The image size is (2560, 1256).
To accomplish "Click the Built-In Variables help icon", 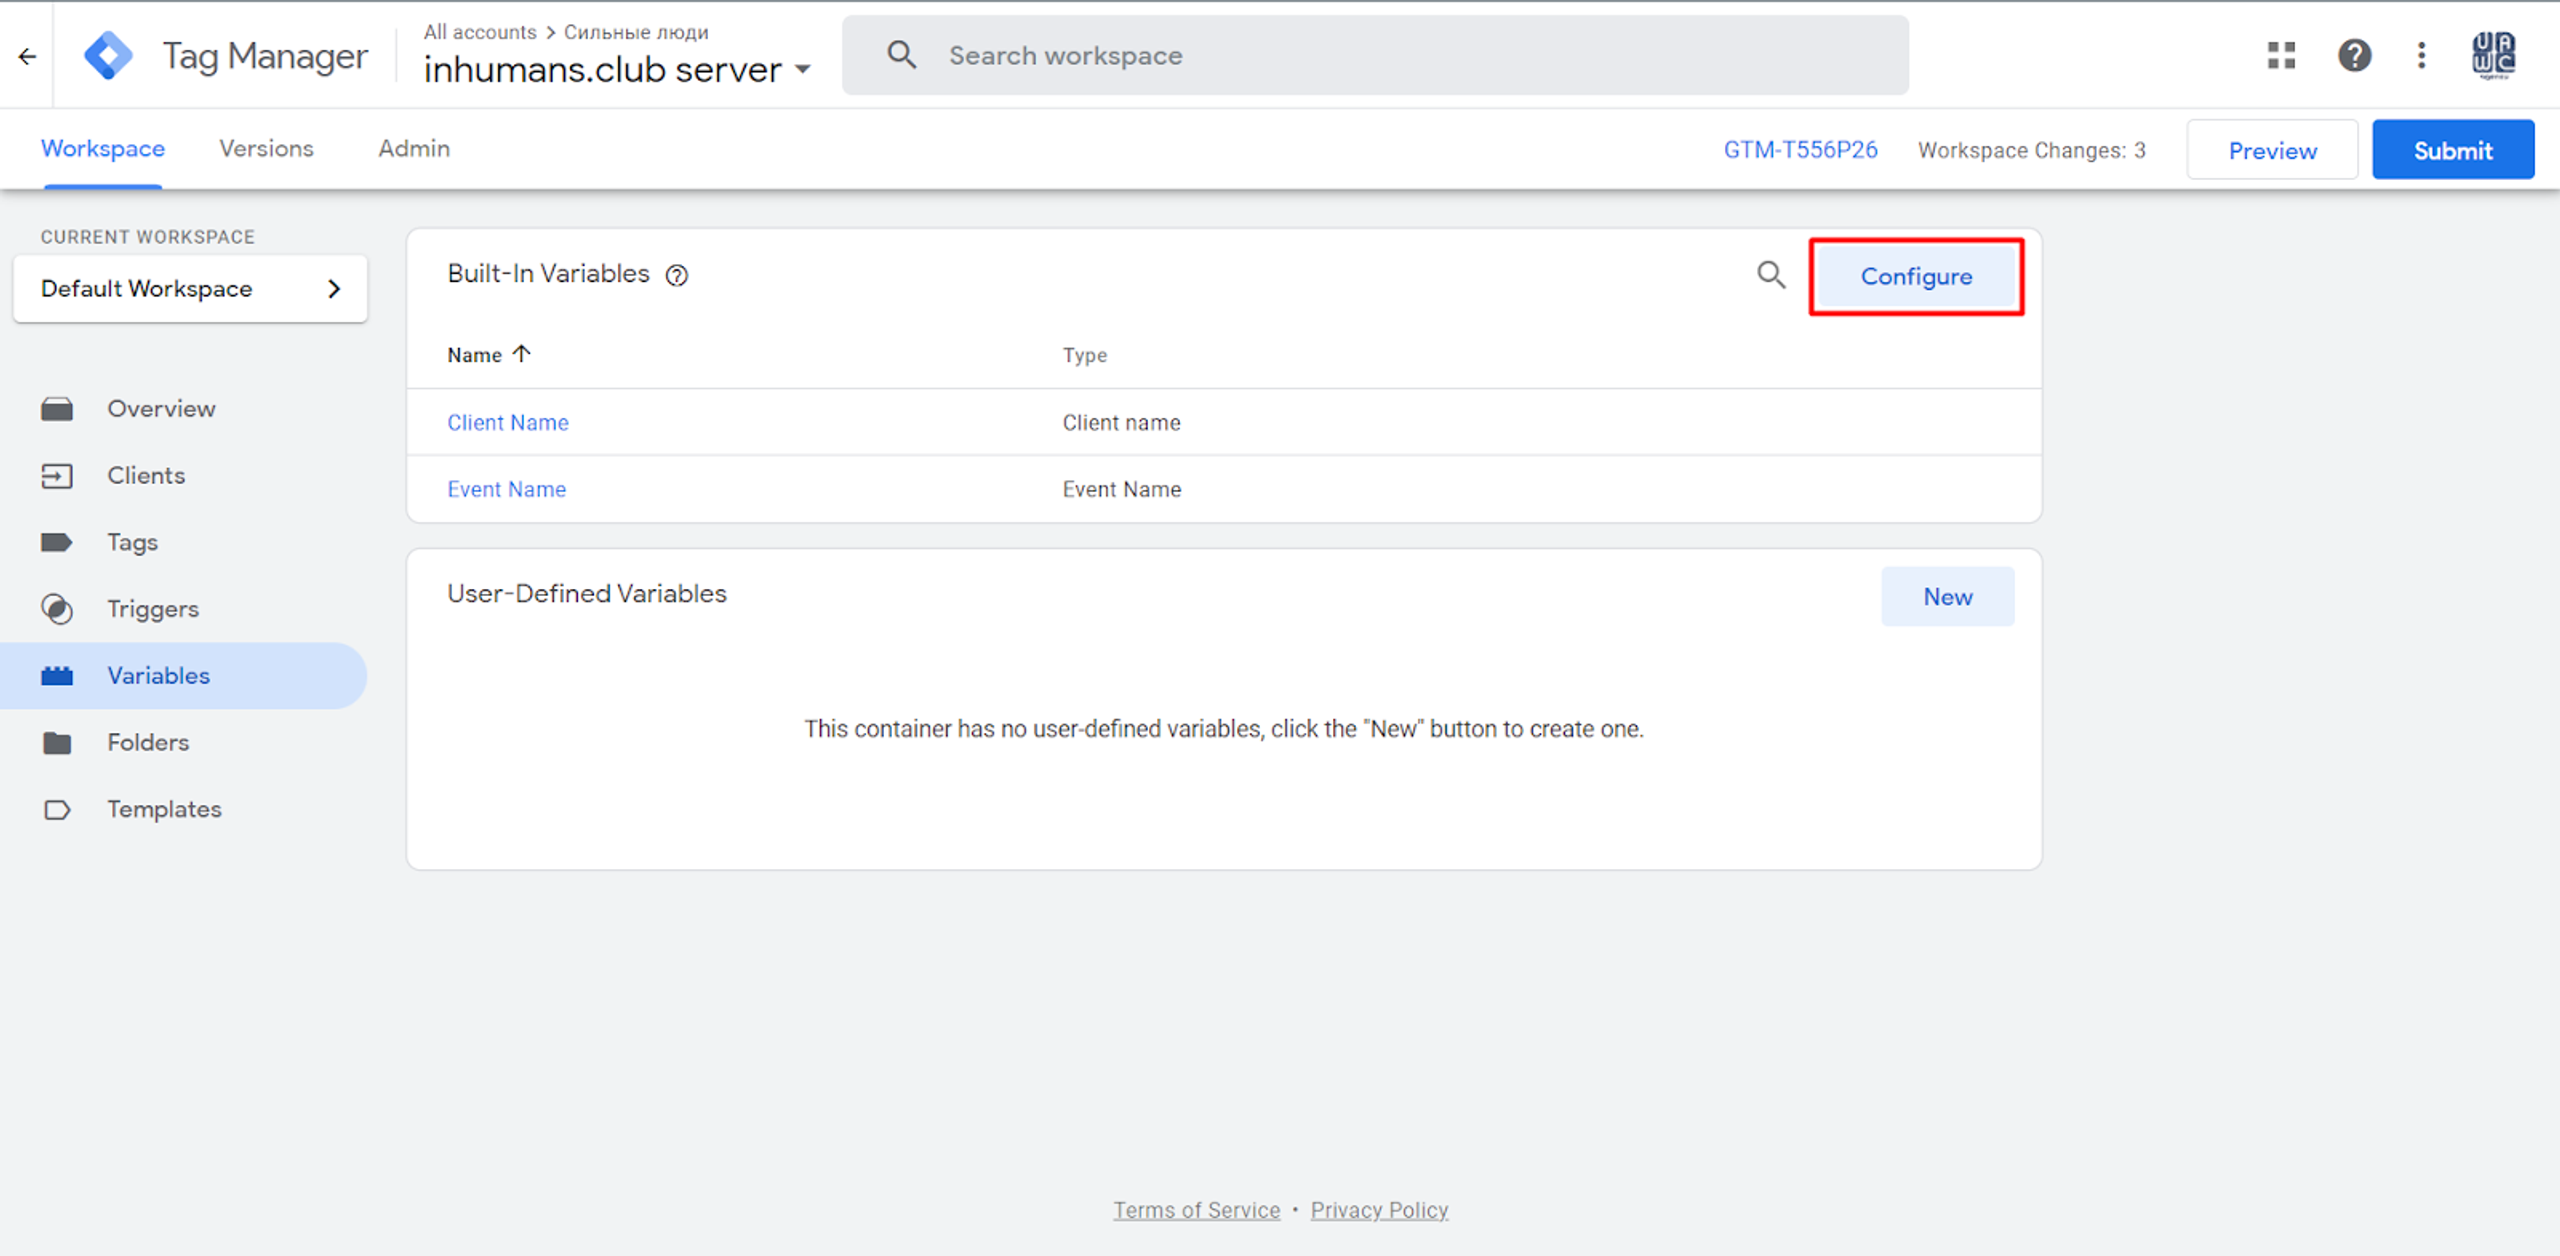I will point(677,276).
